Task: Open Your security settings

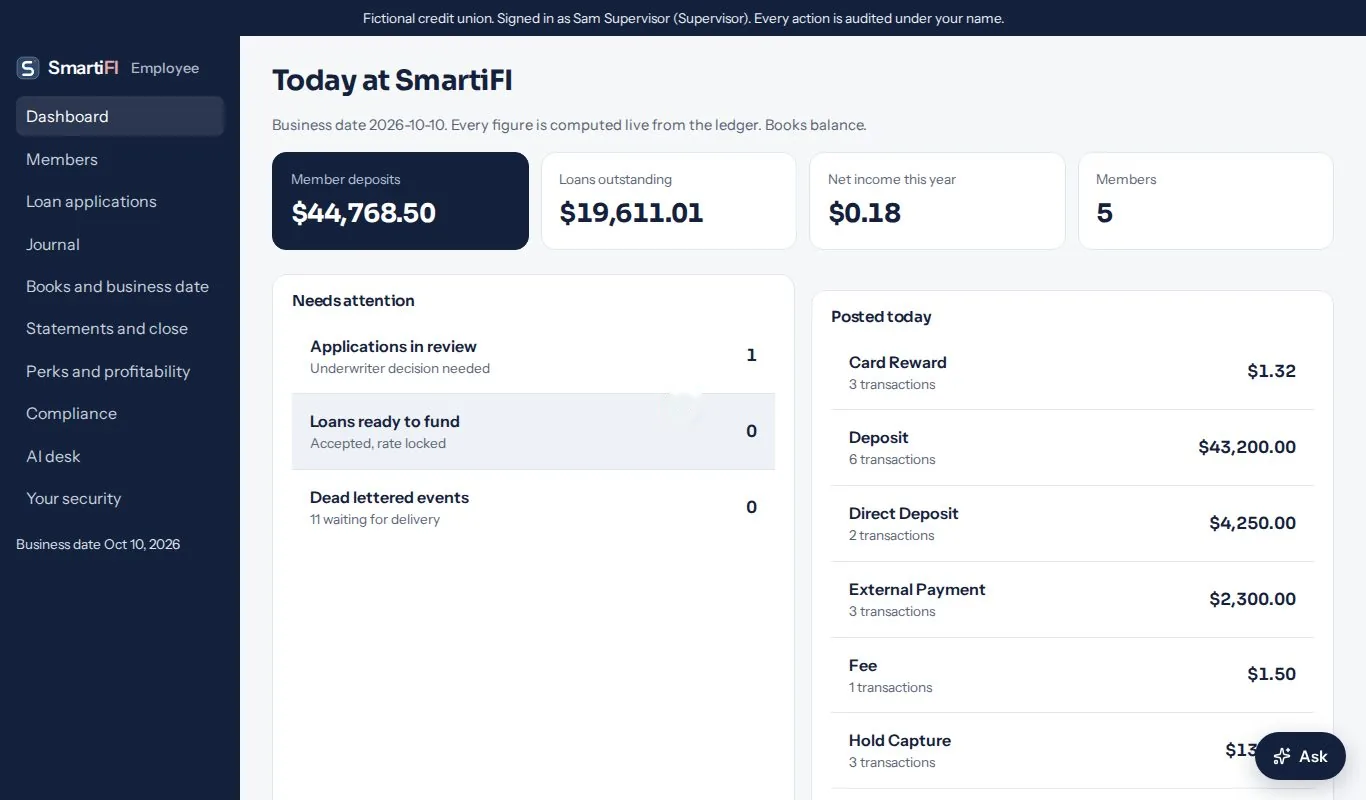Action: [120, 498]
